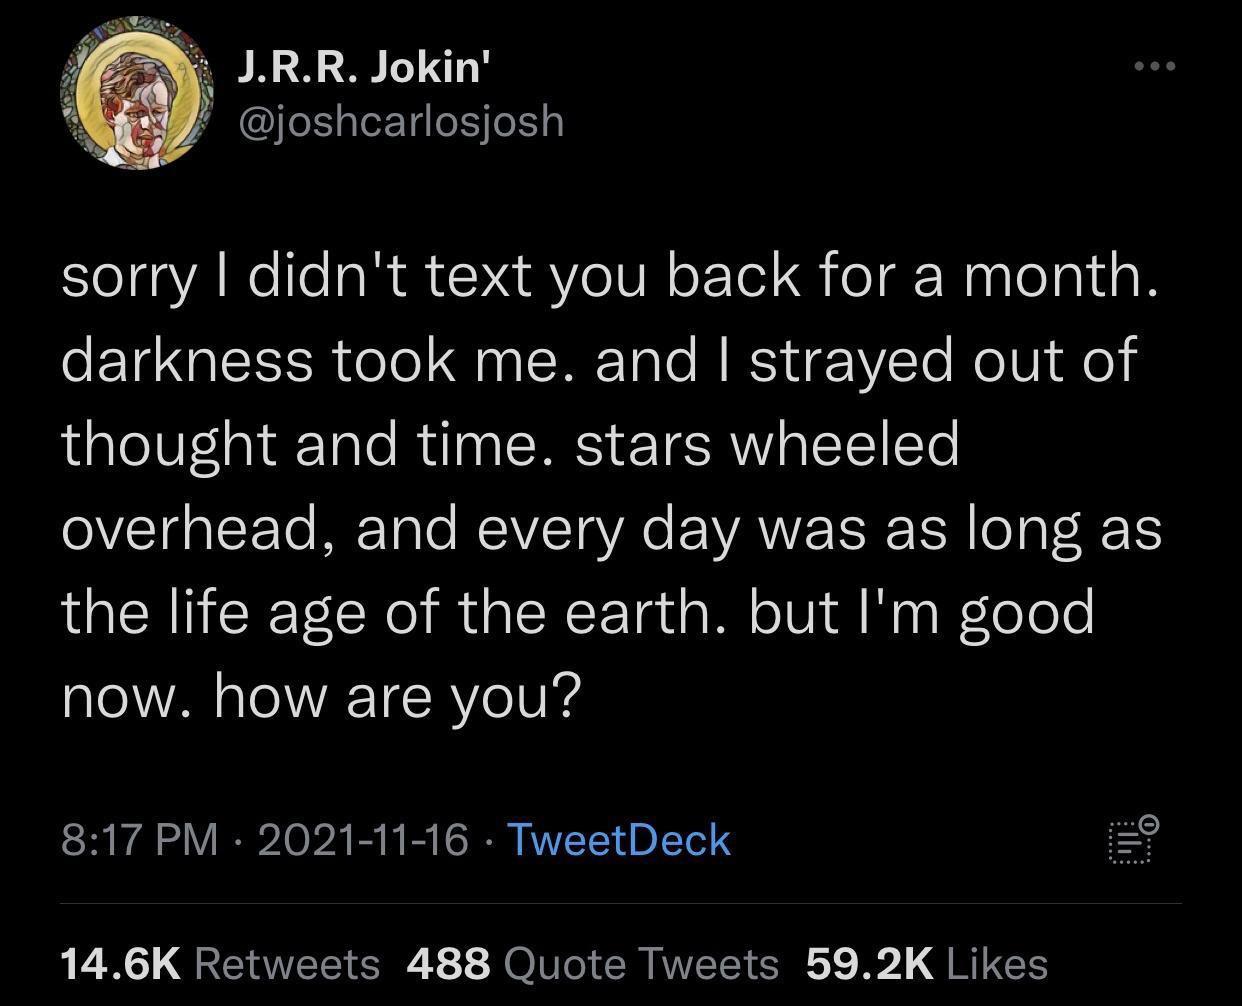Image resolution: width=1242 pixels, height=1006 pixels.
Task: Click the J.R.R. Jokin' display name
Action: 366,68
